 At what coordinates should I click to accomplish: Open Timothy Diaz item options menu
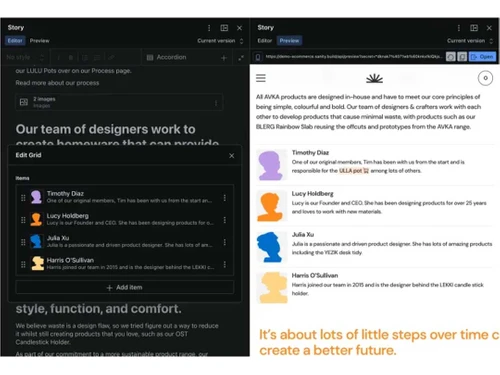click(225, 198)
